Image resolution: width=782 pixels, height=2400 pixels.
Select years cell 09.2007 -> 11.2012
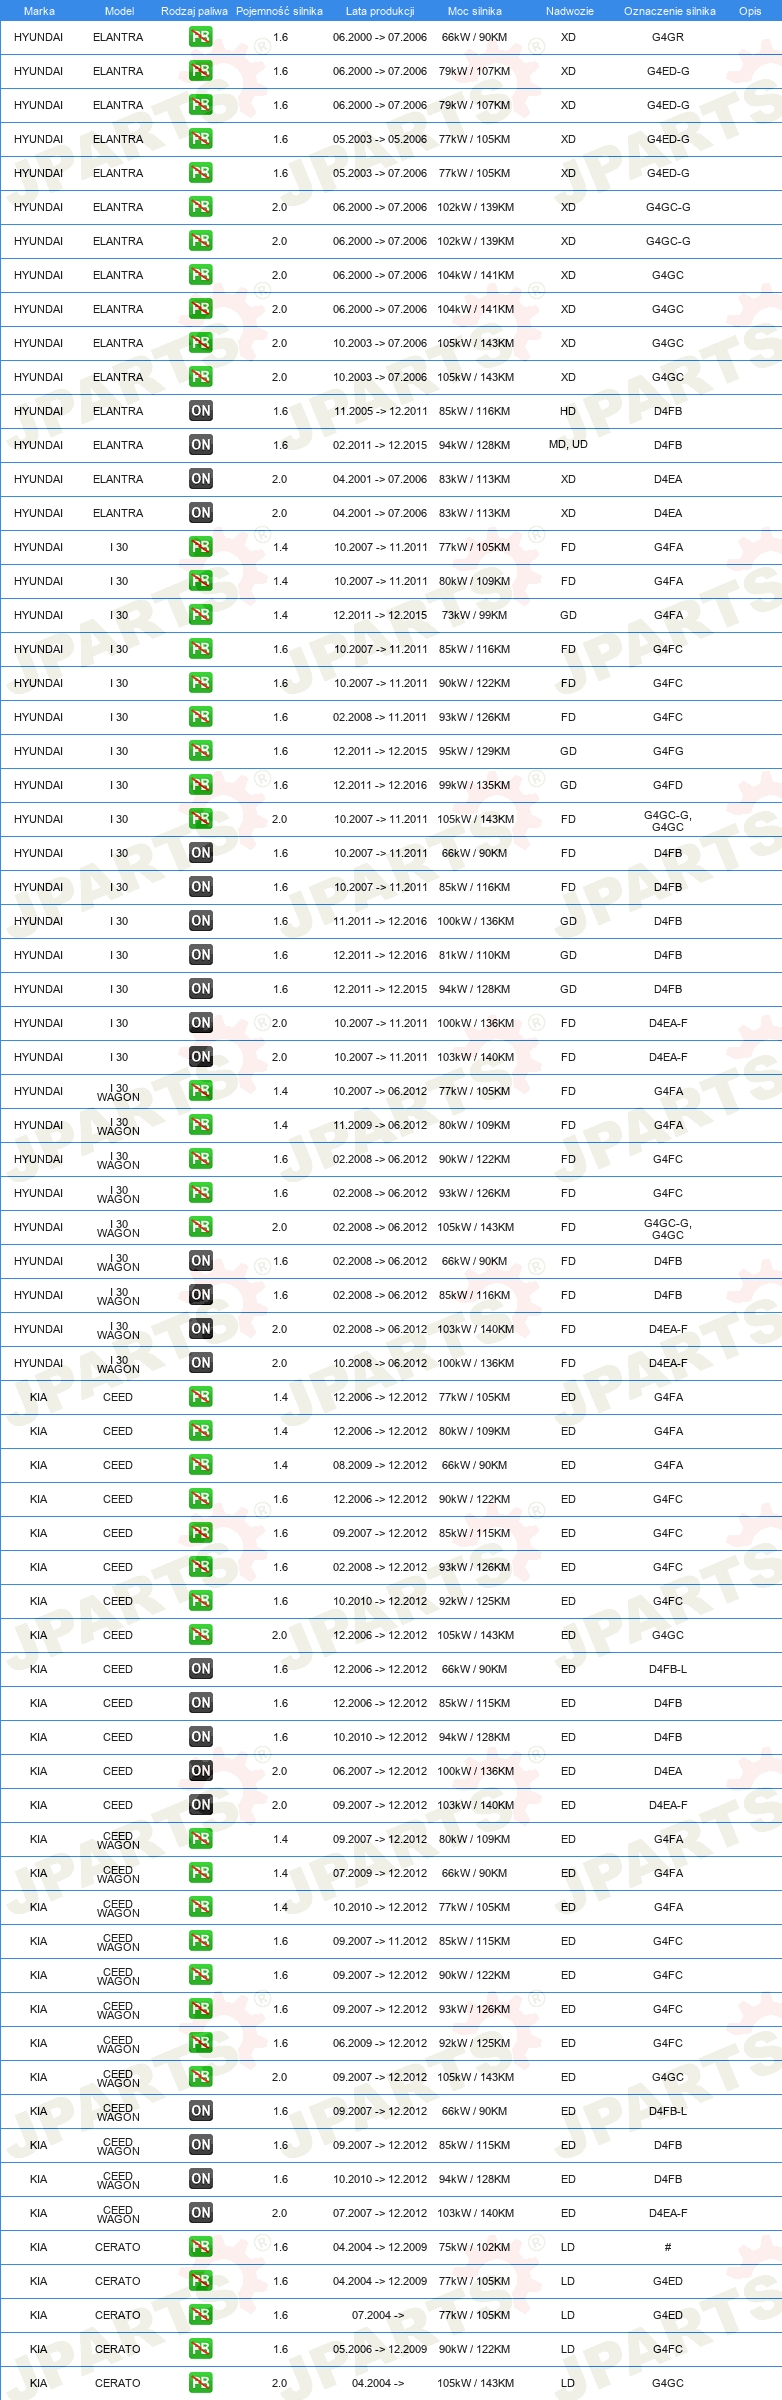[x=380, y=1941]
